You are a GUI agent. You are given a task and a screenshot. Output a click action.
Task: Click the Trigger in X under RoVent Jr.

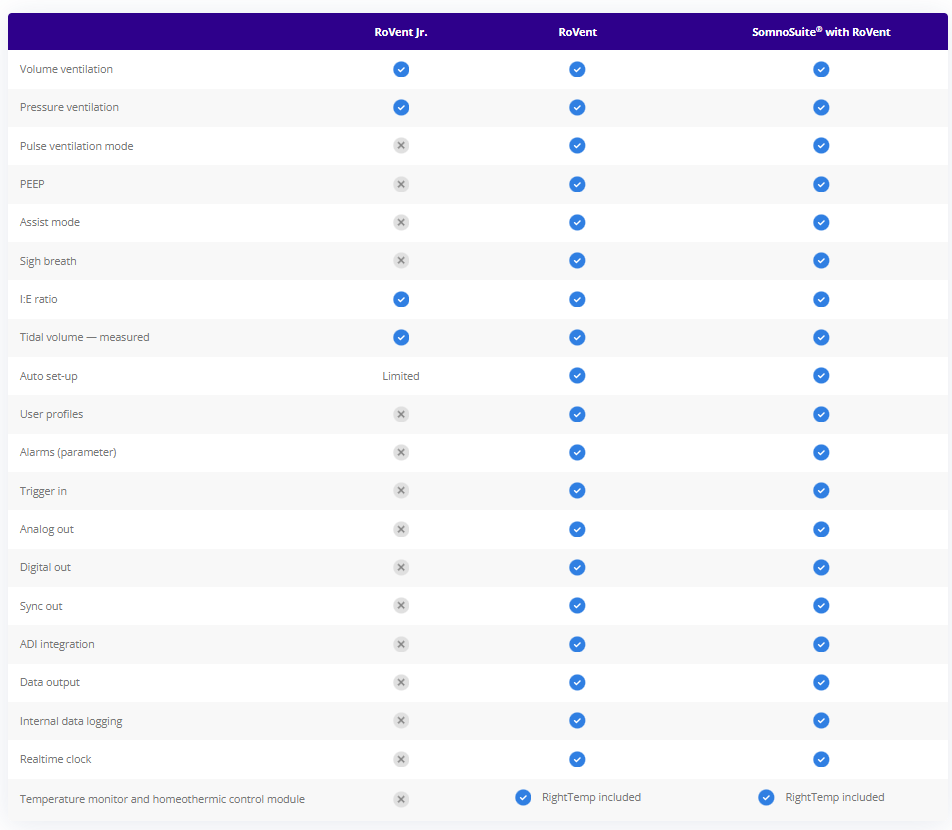click(401, 491)
